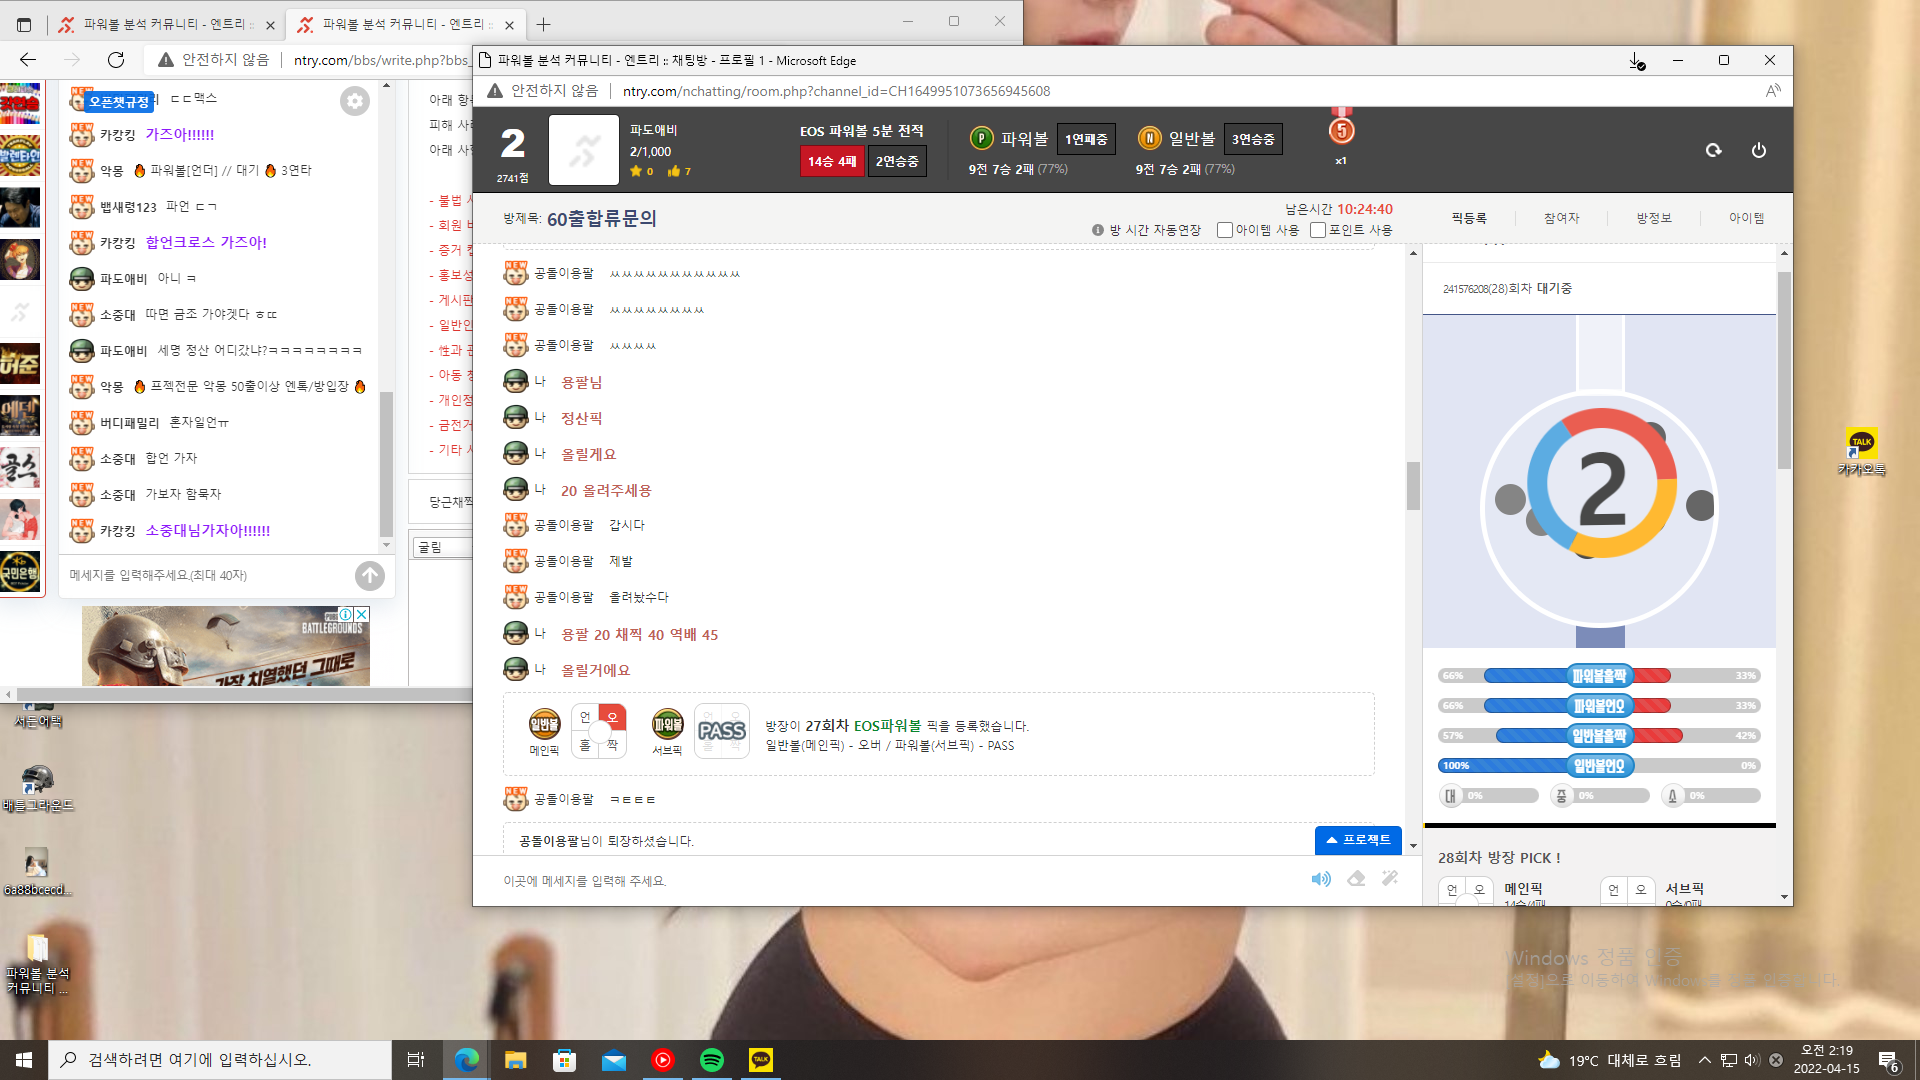Click the 일반볼언오 ratio bar

point(1599,766)
